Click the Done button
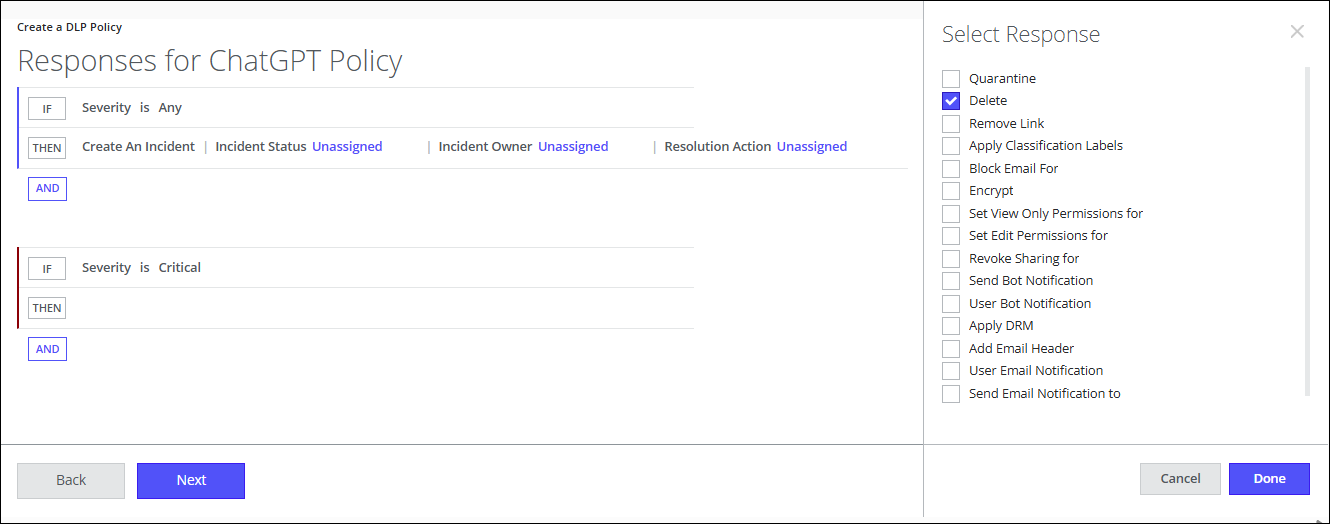 (x=1269, y=479)
